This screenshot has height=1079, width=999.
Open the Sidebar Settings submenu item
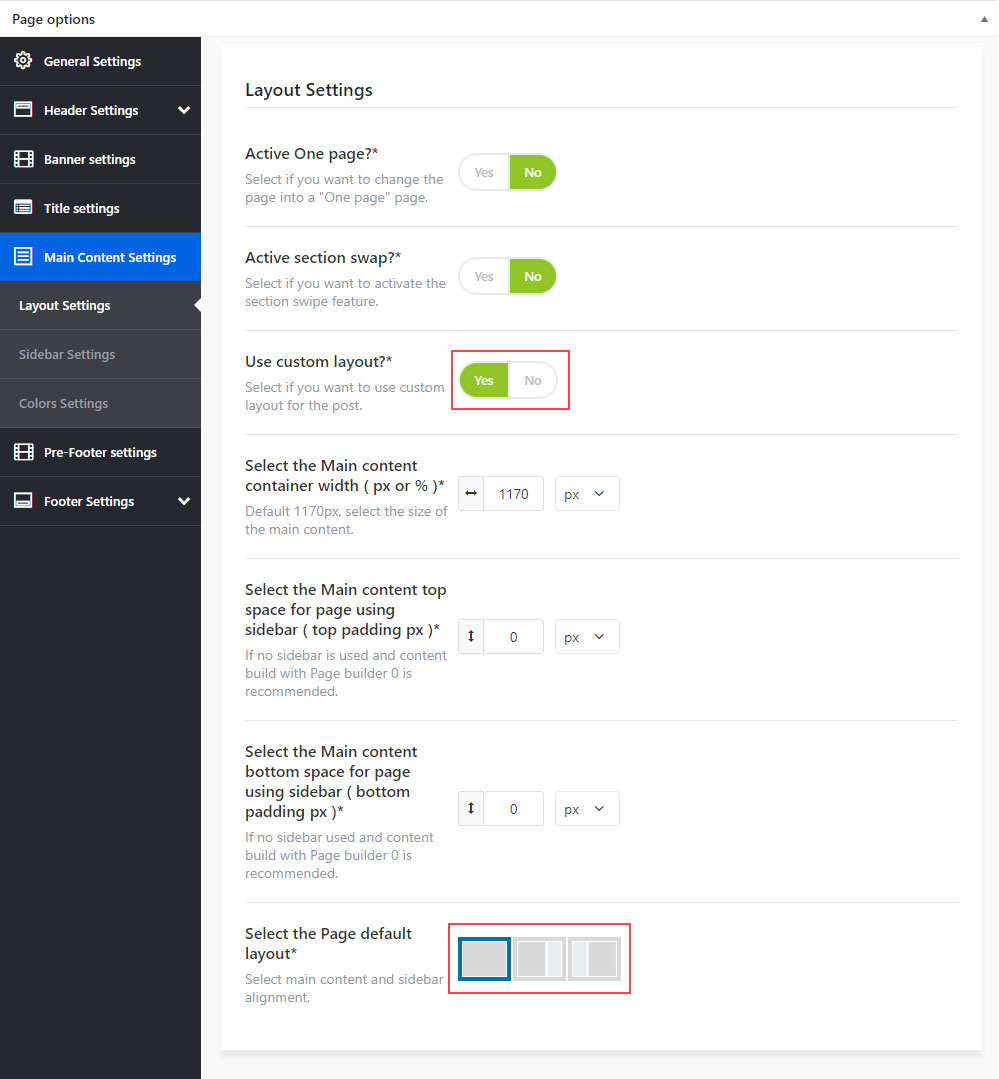coord(67,354)
